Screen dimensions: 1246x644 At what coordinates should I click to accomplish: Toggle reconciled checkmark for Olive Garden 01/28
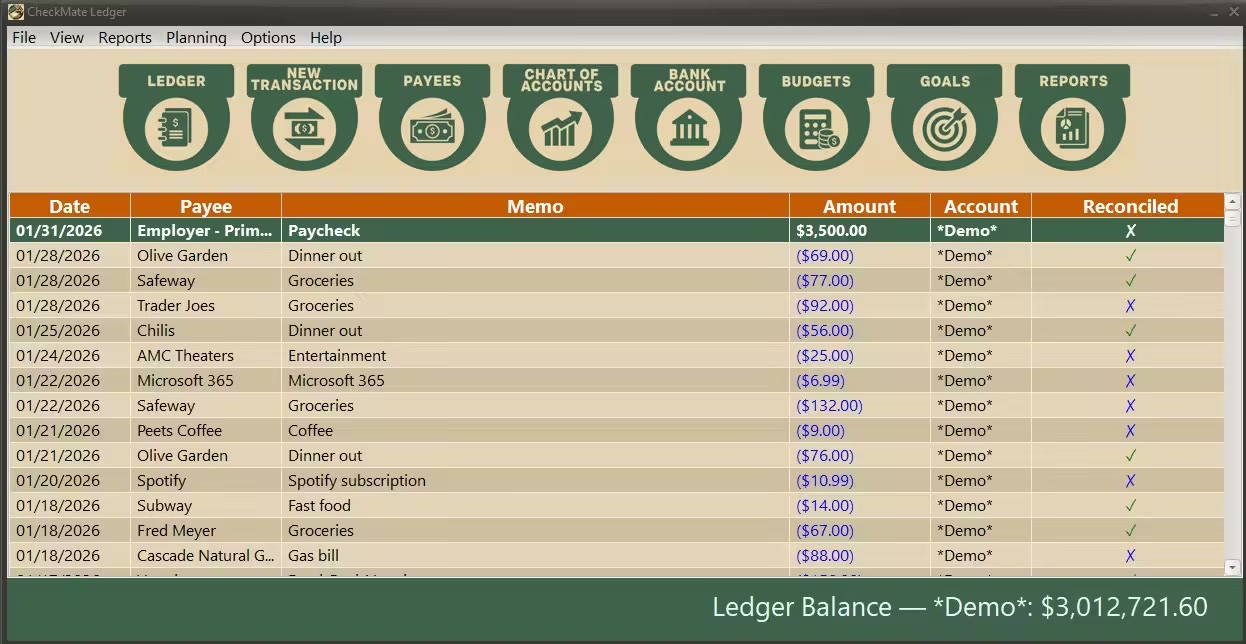[1130, 256]
